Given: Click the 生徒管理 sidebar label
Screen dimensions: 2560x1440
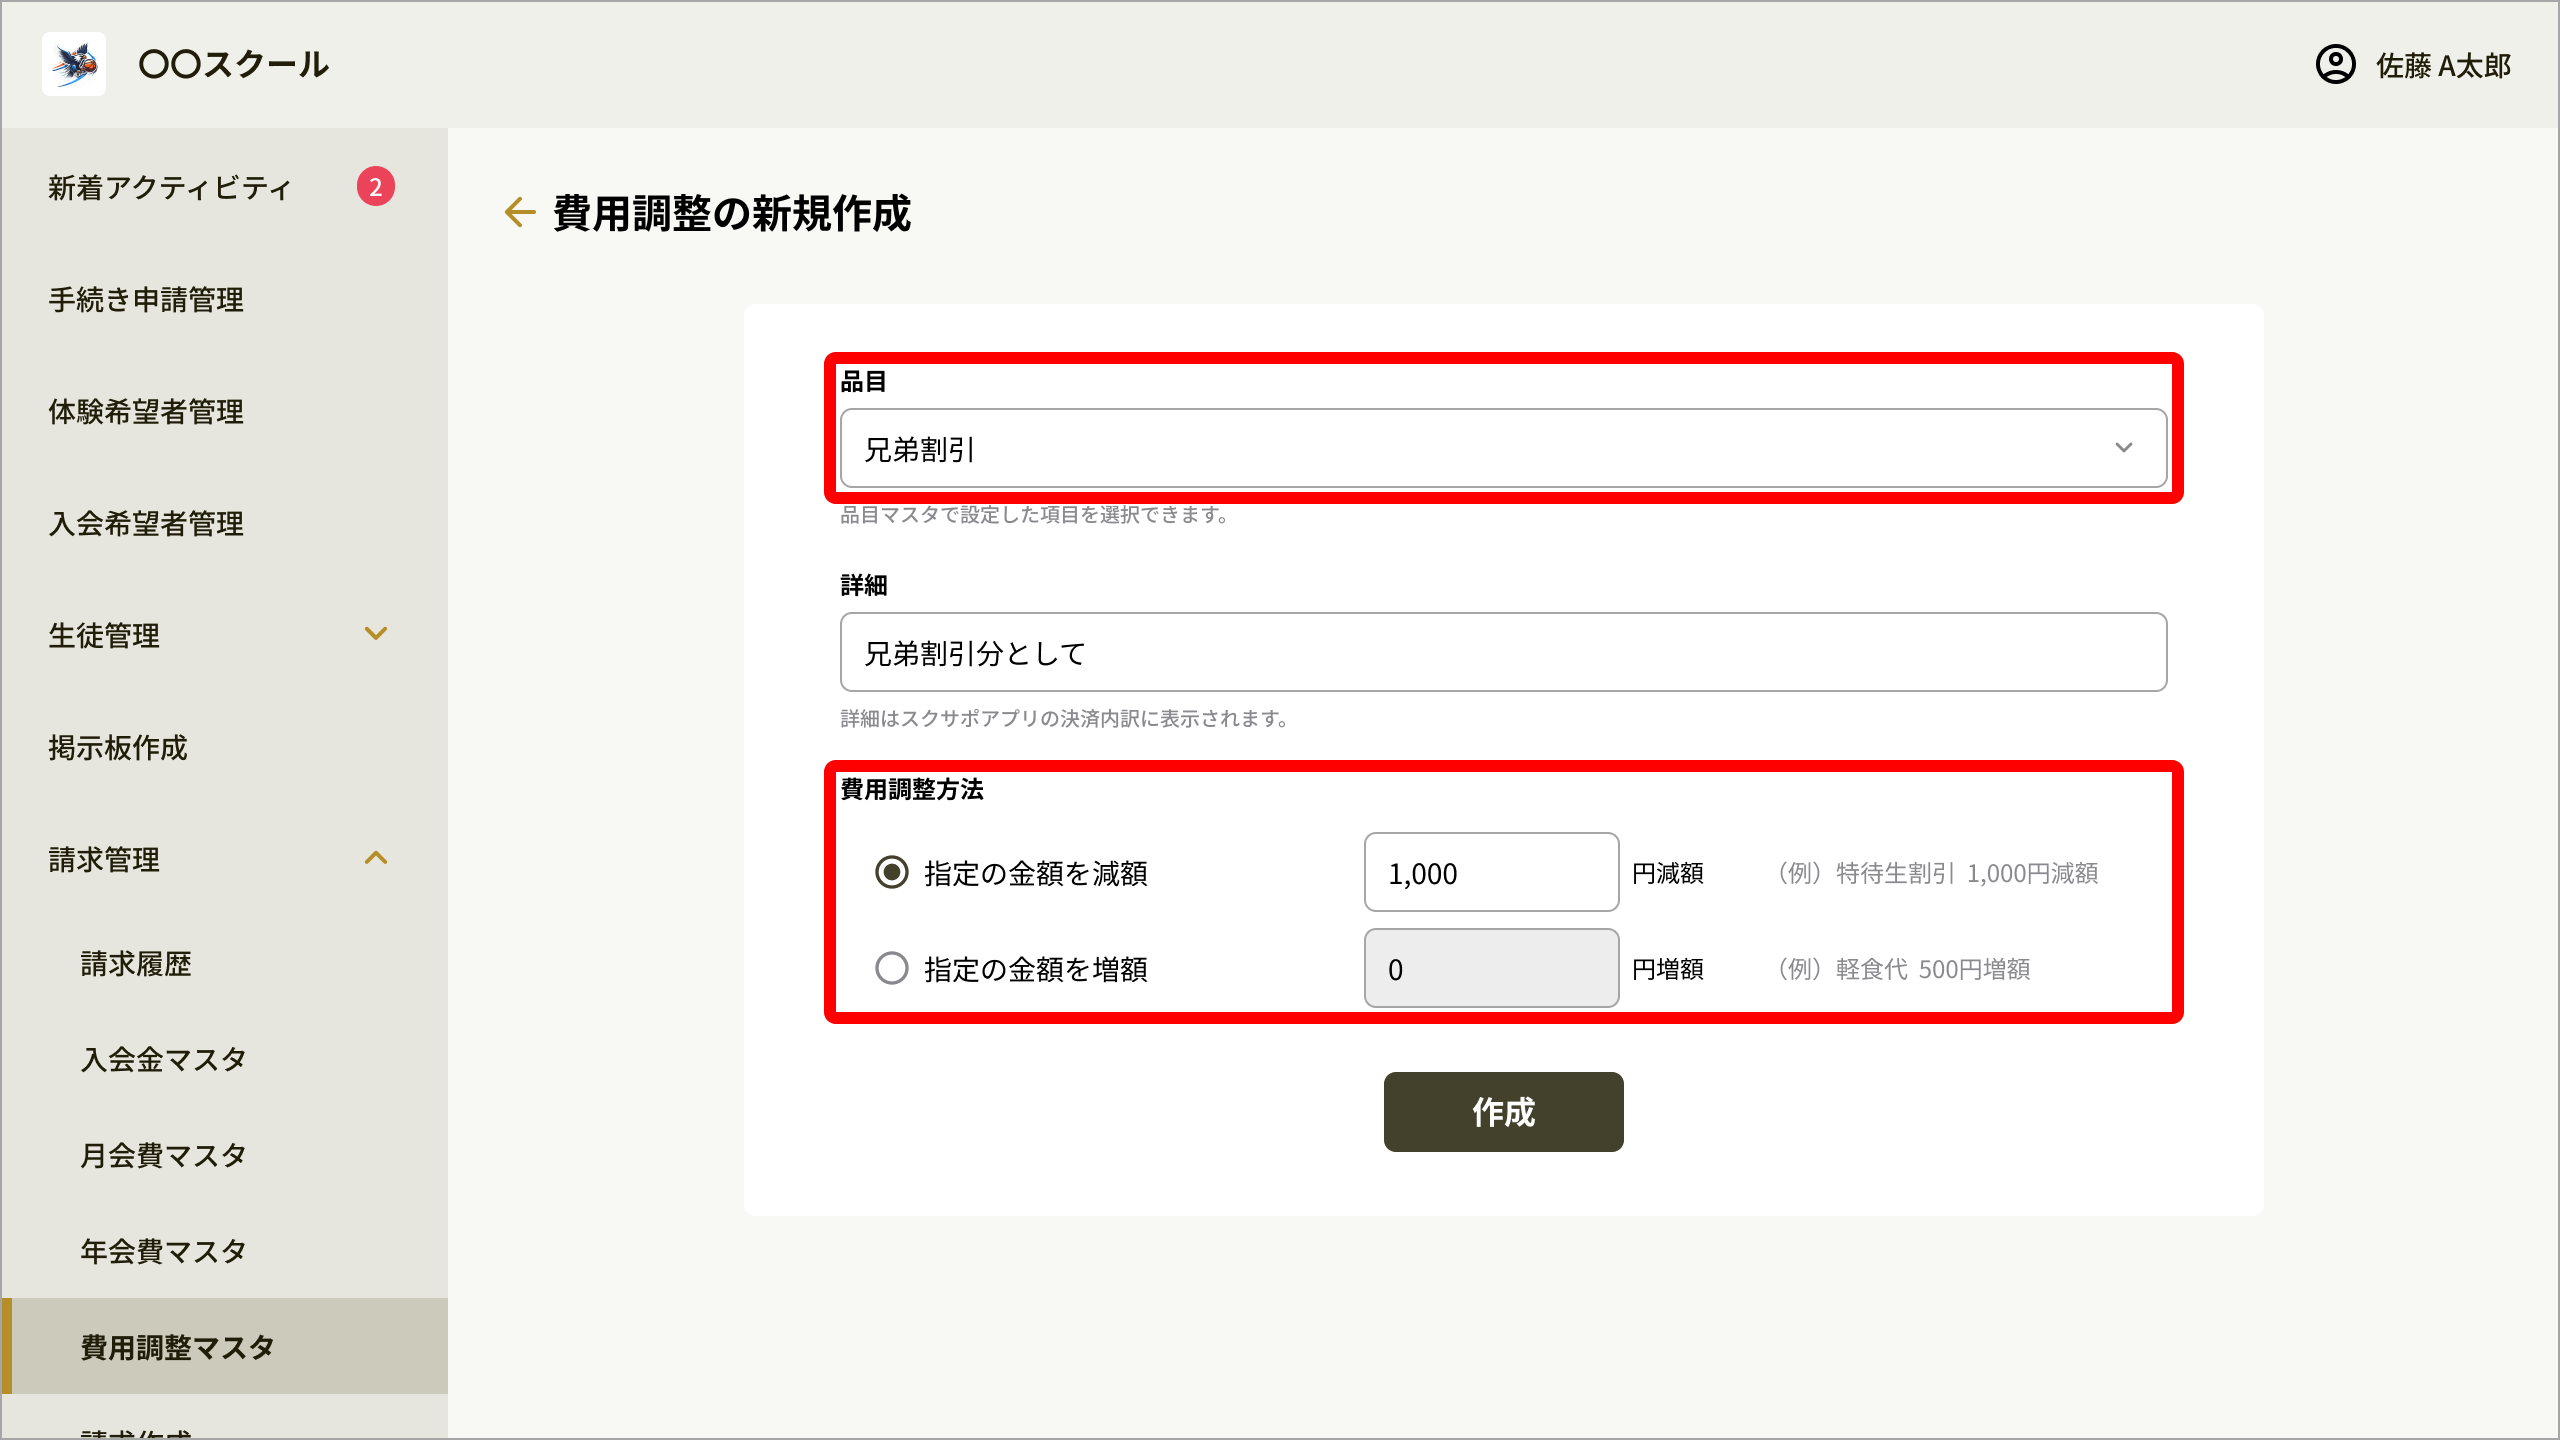Looking at the screenshot, I should 104,635.
